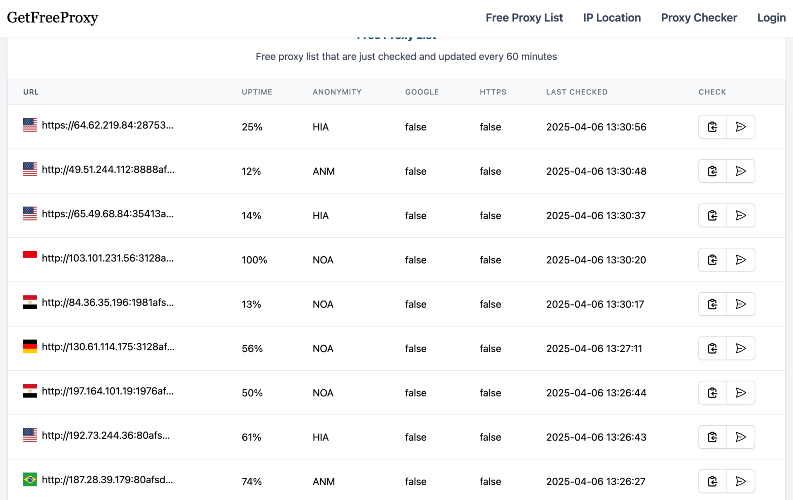
Task: Click the LAST CHECKED column header
Action: click(577, 92)
